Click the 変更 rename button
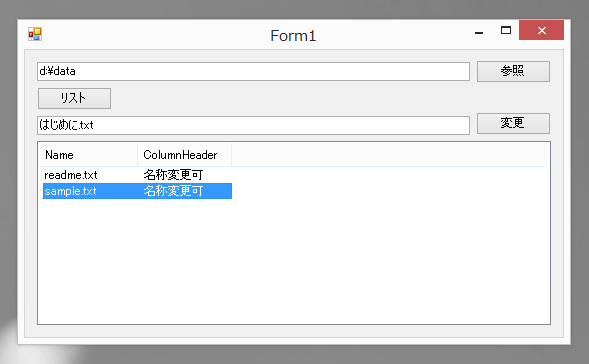This screenshot has width=589, height=364. click(513, 123)
